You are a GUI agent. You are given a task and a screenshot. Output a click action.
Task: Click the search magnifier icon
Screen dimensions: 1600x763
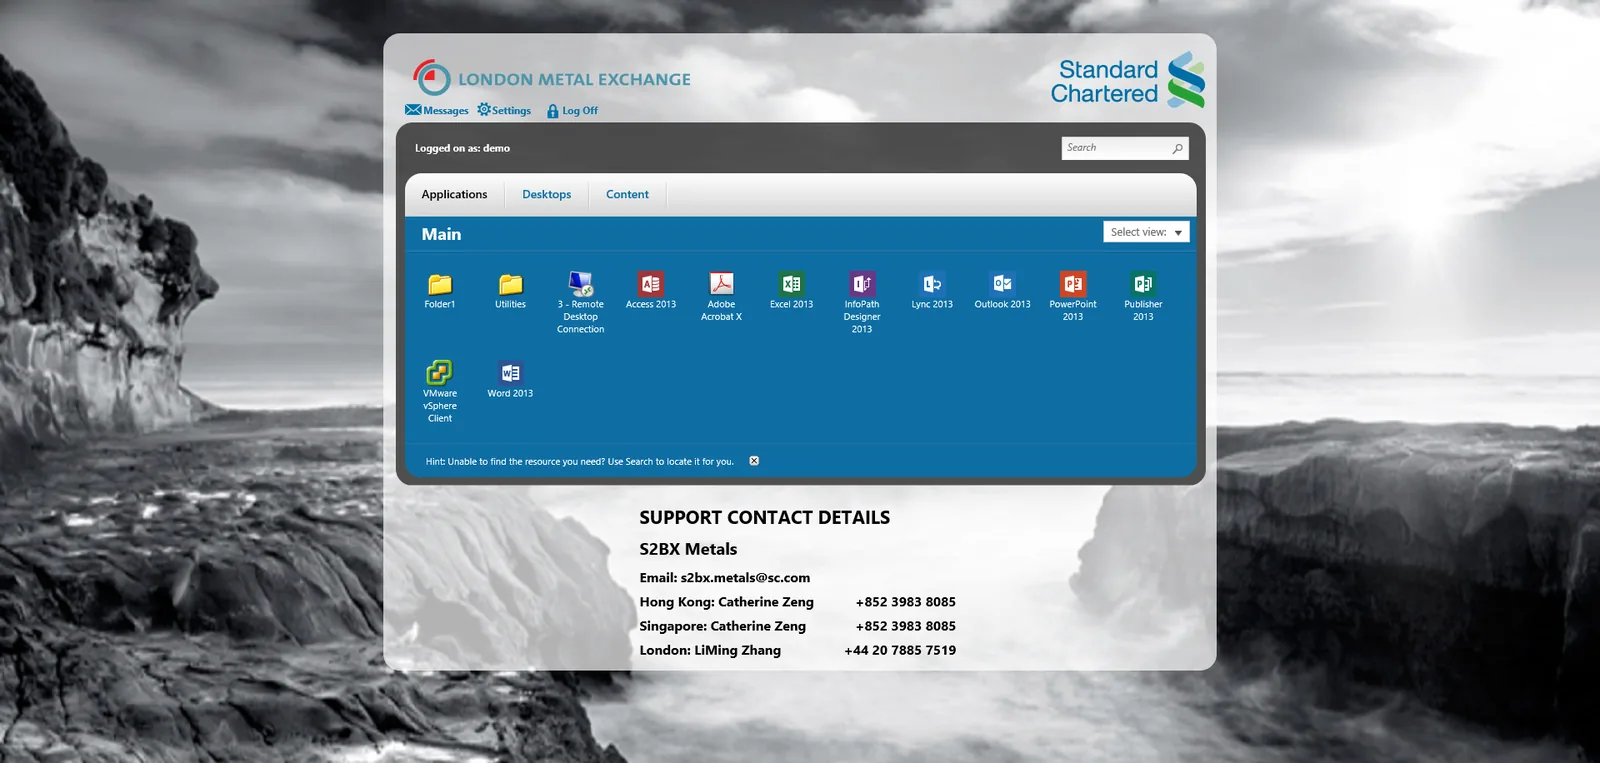click(x=1177, y=148)
